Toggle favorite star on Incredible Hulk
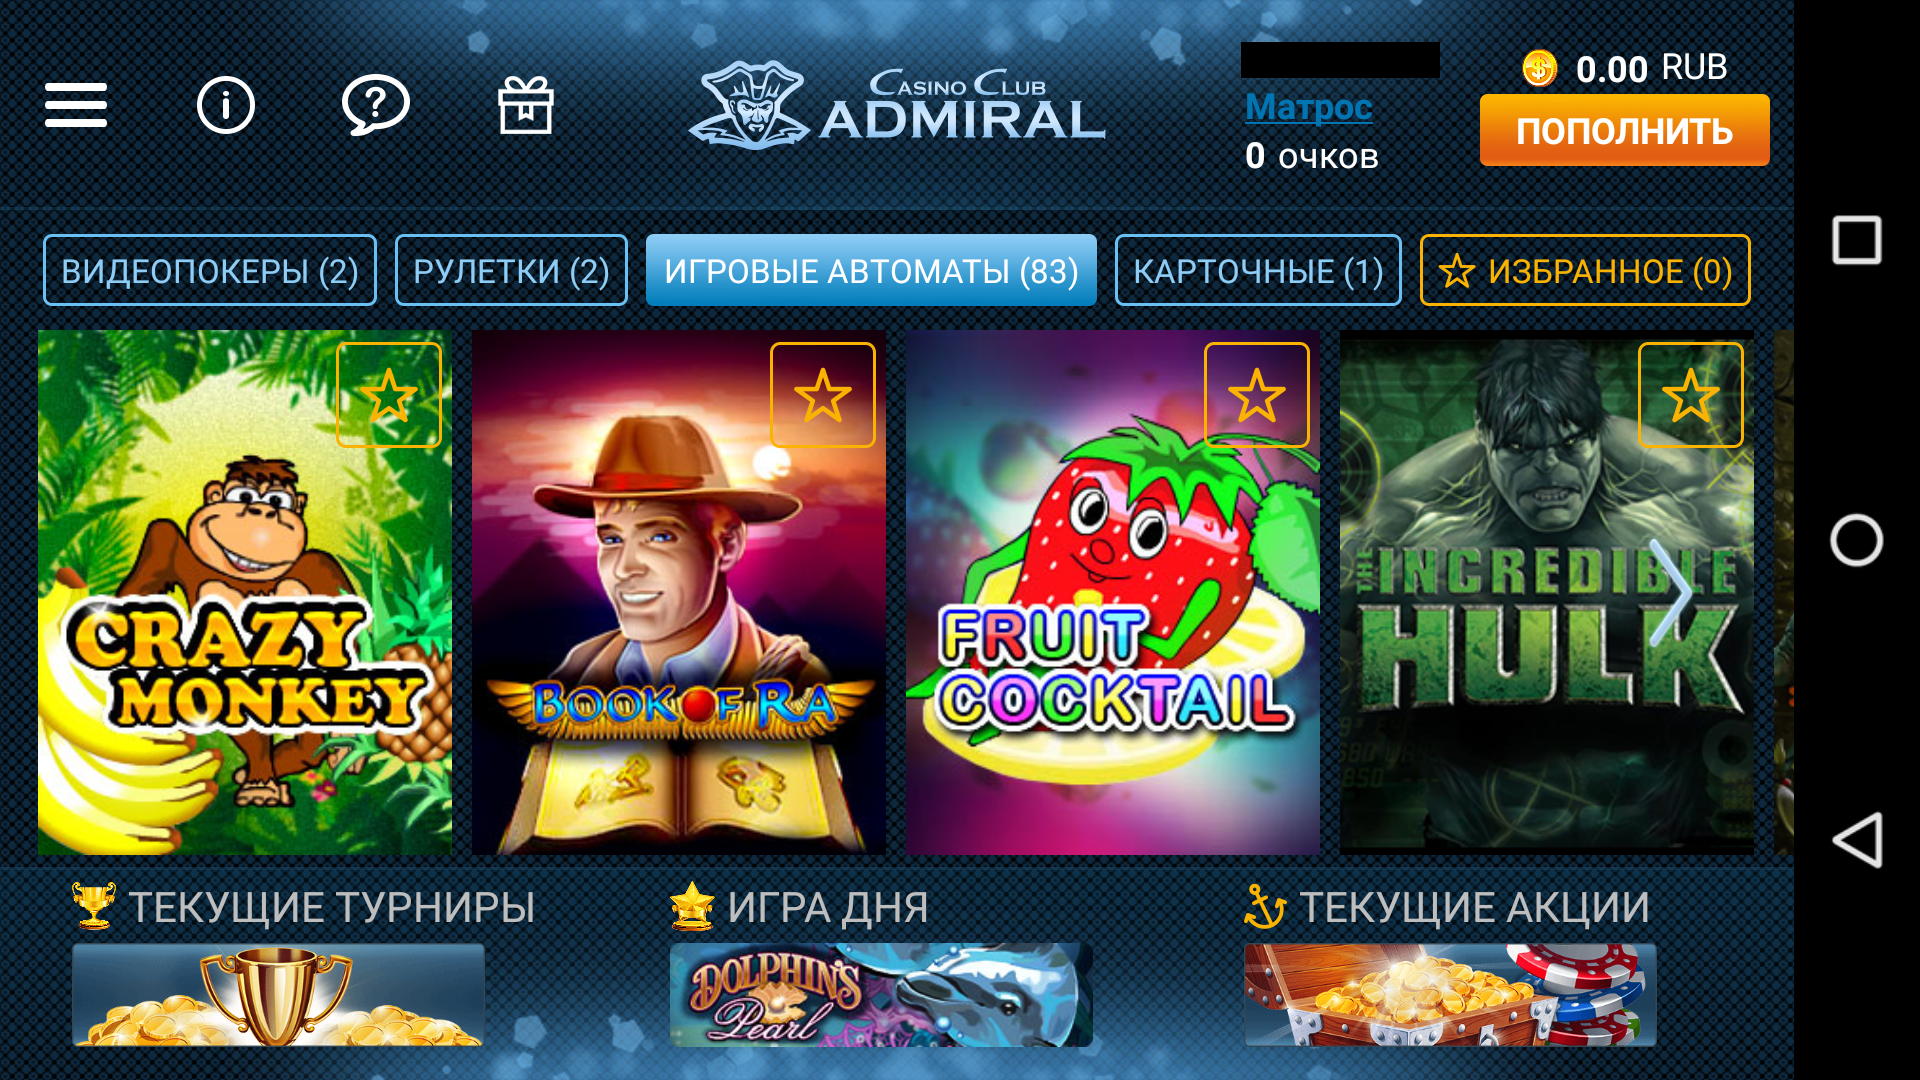Image resolution: width=1920 pixels, height=1080 pixels. pyautogui.click(x=1691, y=395)
